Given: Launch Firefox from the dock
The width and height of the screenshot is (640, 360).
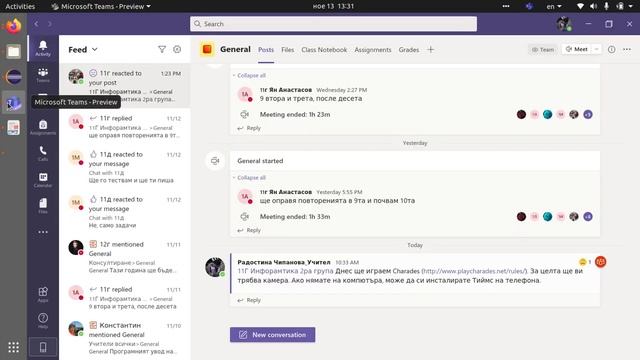Looking at the screenshot, I should tap(13, 26).
